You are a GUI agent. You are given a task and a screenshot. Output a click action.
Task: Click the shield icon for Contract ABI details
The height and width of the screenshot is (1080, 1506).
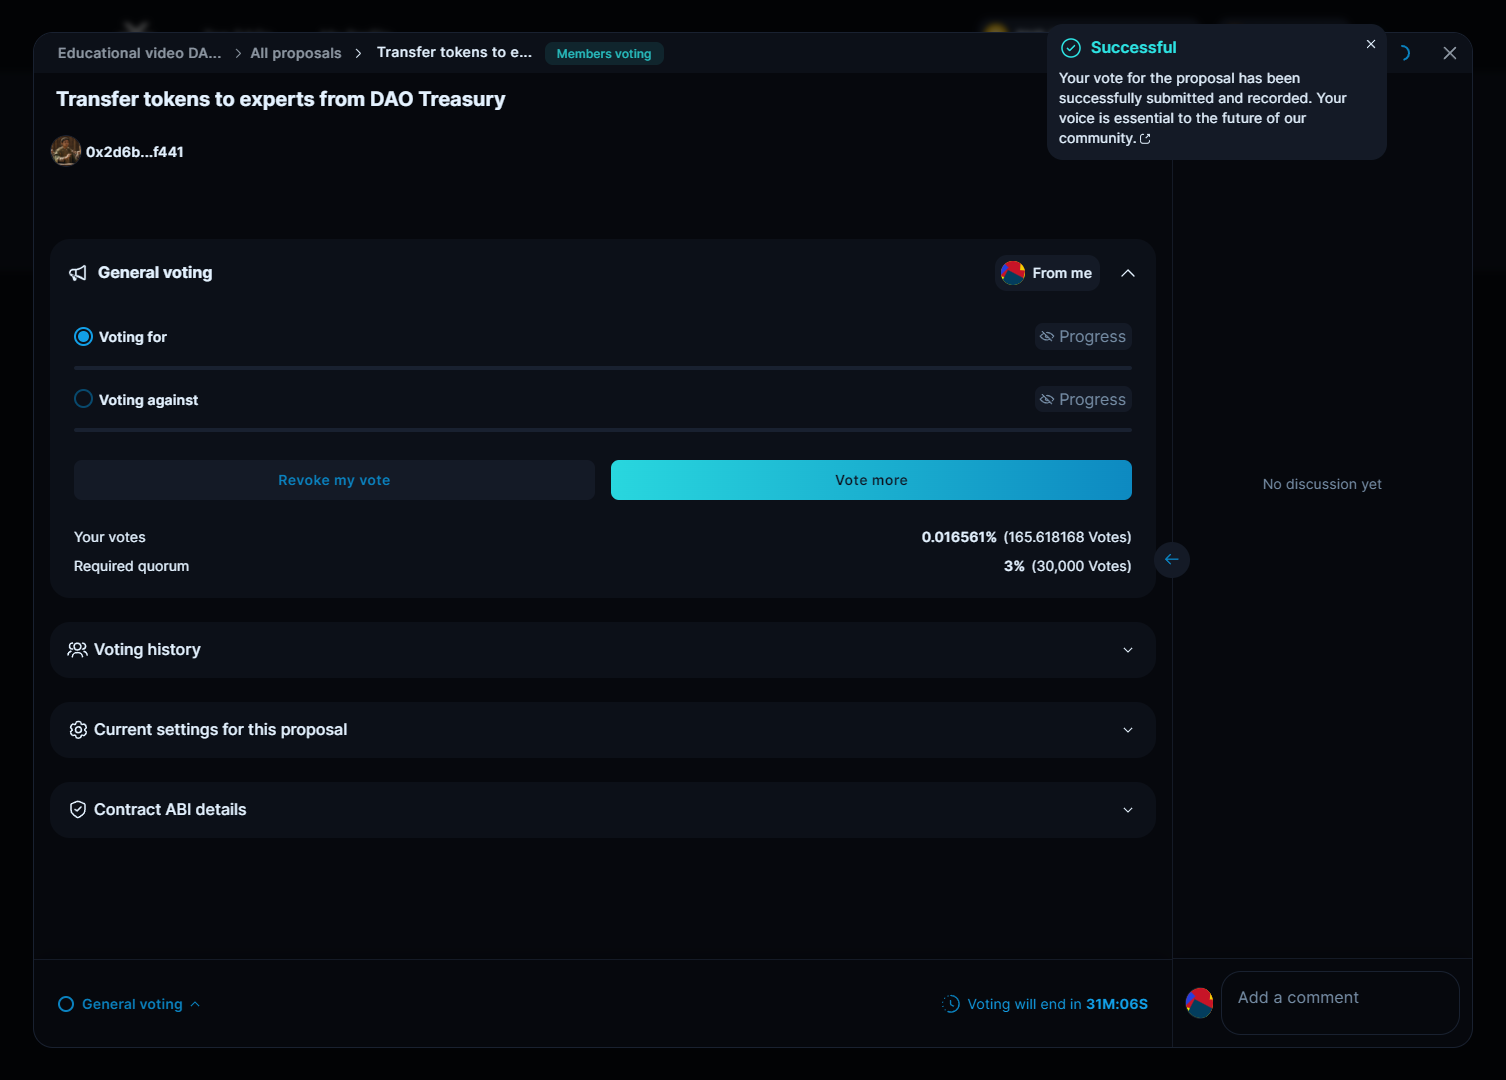click(x=78, y=810)
